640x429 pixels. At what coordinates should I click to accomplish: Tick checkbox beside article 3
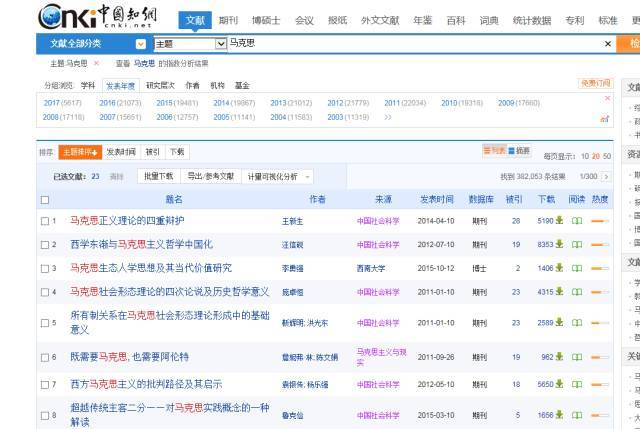click(45, 269)
